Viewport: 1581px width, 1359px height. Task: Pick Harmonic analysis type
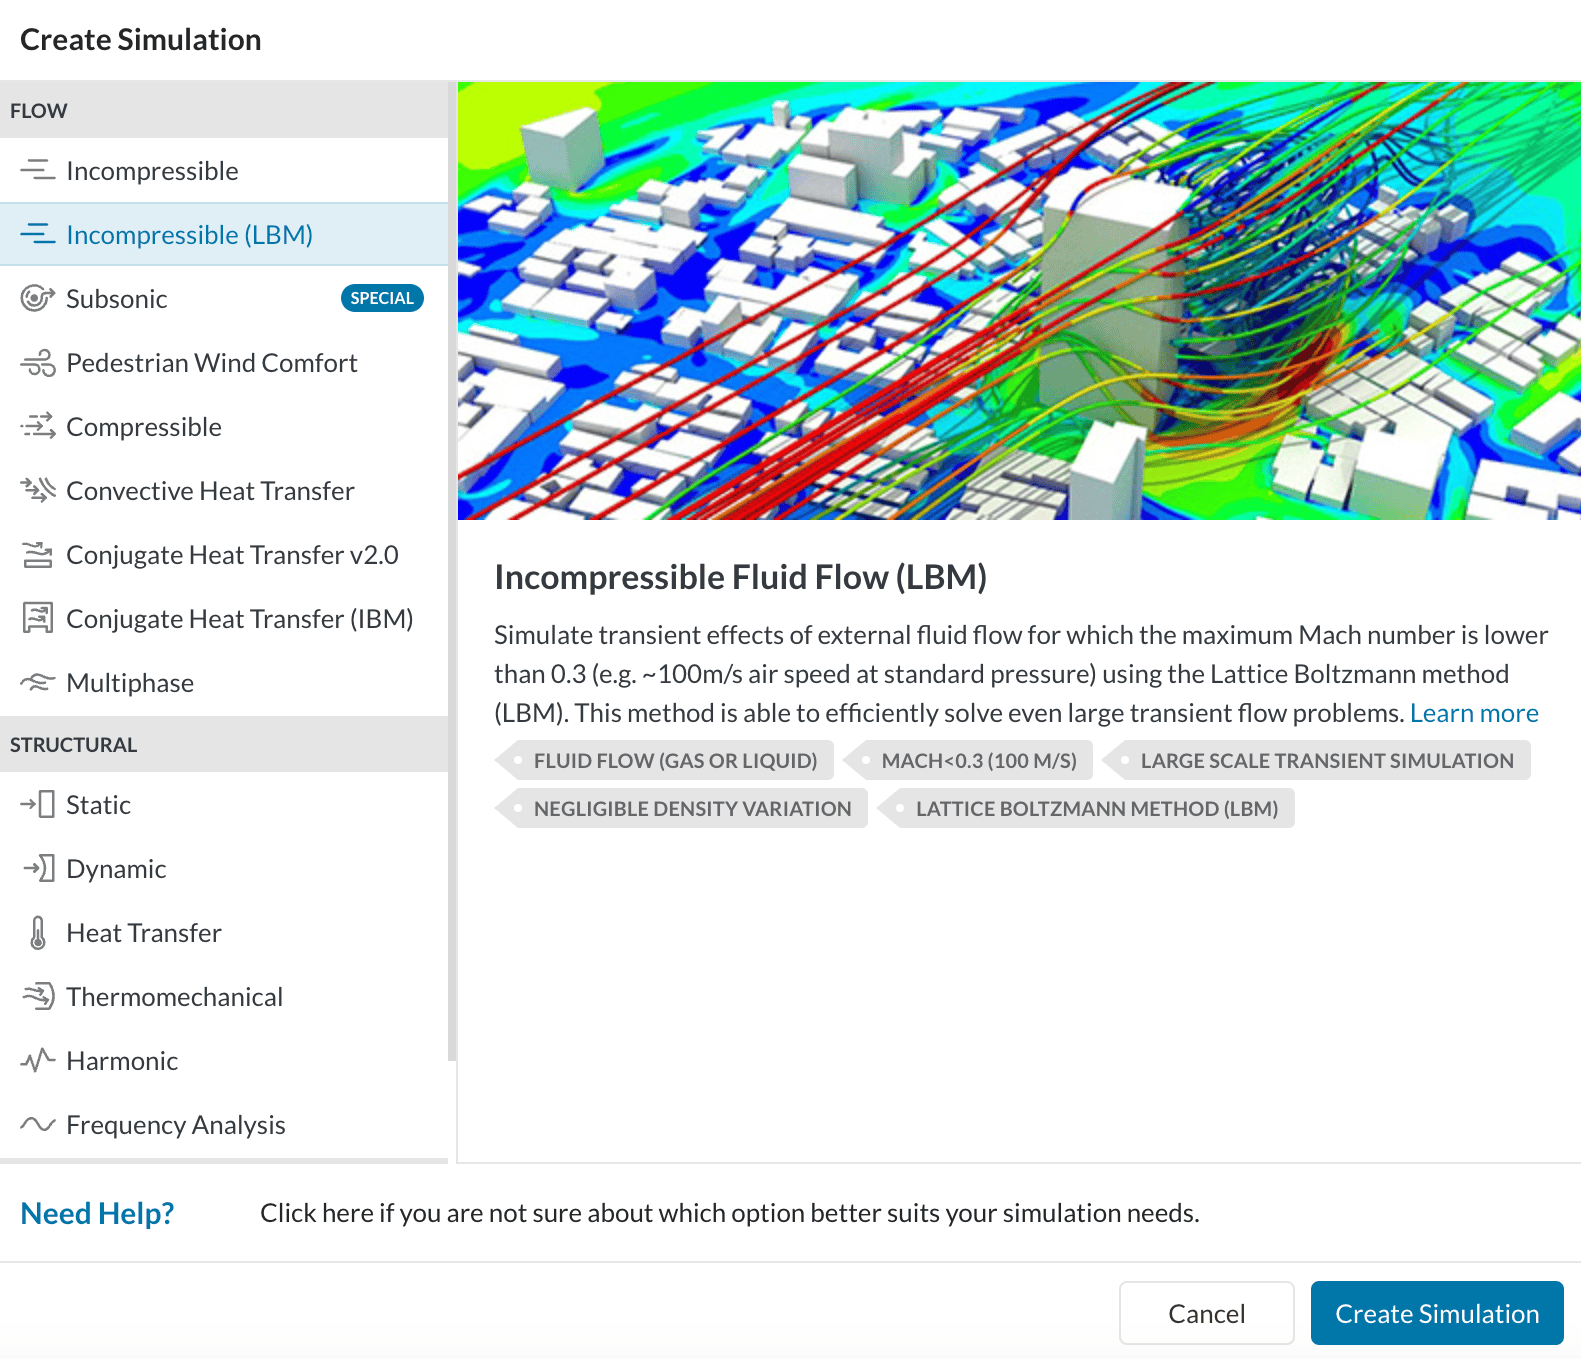point(224,1061)
